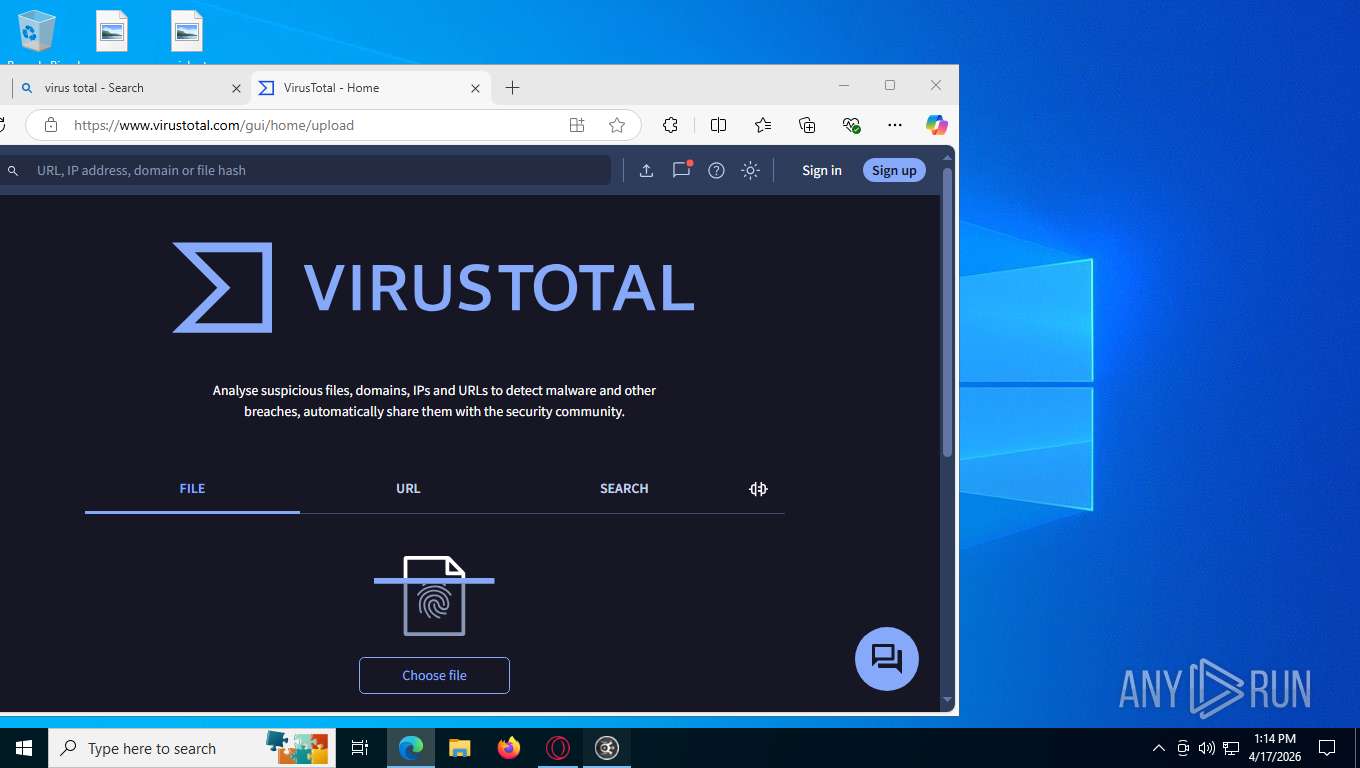Toggle light/dark theme sun icon
The height and width of the screenshot is (768, 1360).
(x=750, y=170)
